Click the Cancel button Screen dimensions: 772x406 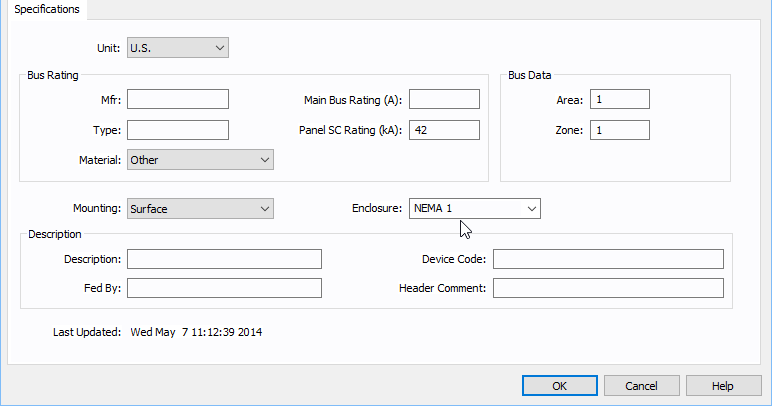[x=642, y=385]
